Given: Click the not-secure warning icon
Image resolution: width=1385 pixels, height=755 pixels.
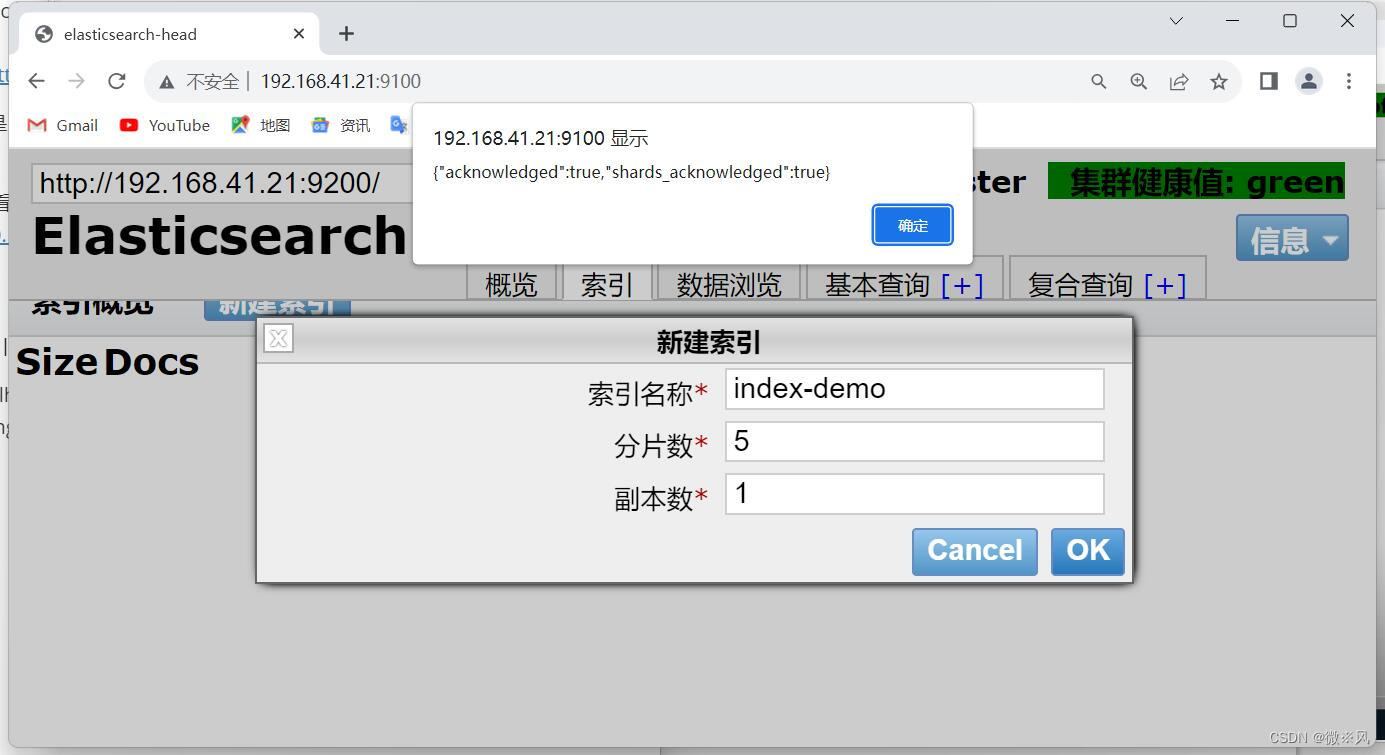Looking at the screenshot, I should pos(167,82).
